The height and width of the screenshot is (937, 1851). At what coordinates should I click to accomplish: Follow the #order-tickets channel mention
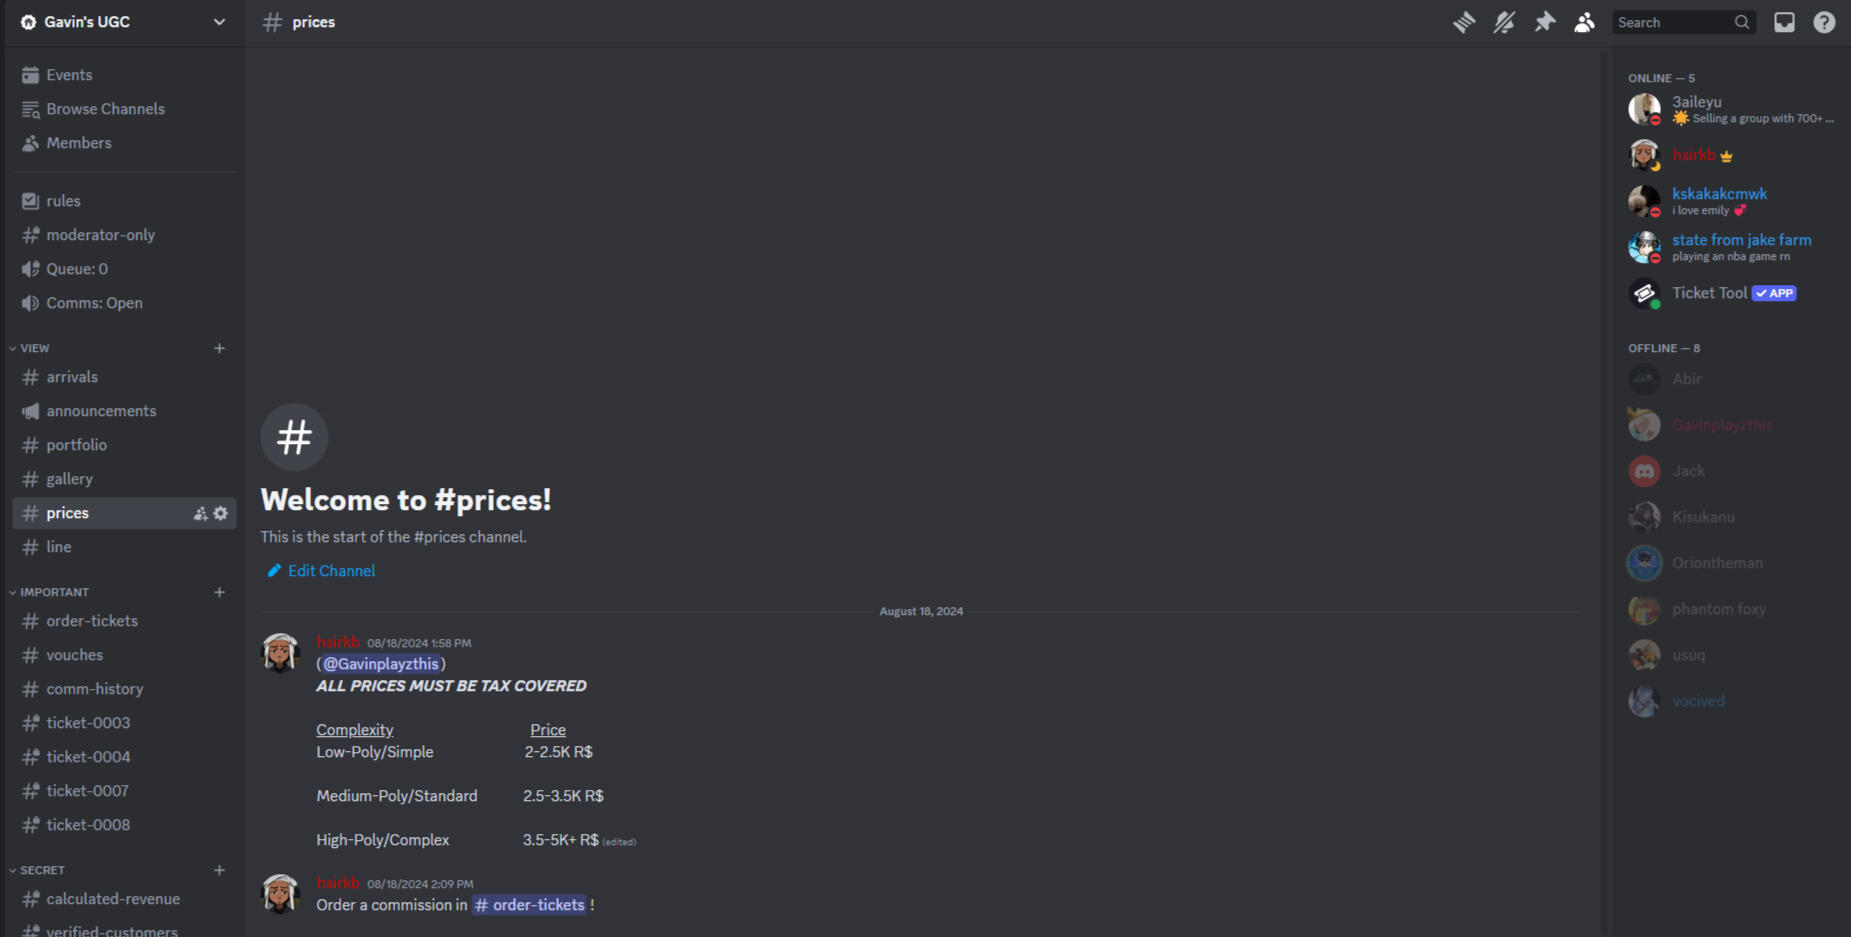[x=529, y=905]
